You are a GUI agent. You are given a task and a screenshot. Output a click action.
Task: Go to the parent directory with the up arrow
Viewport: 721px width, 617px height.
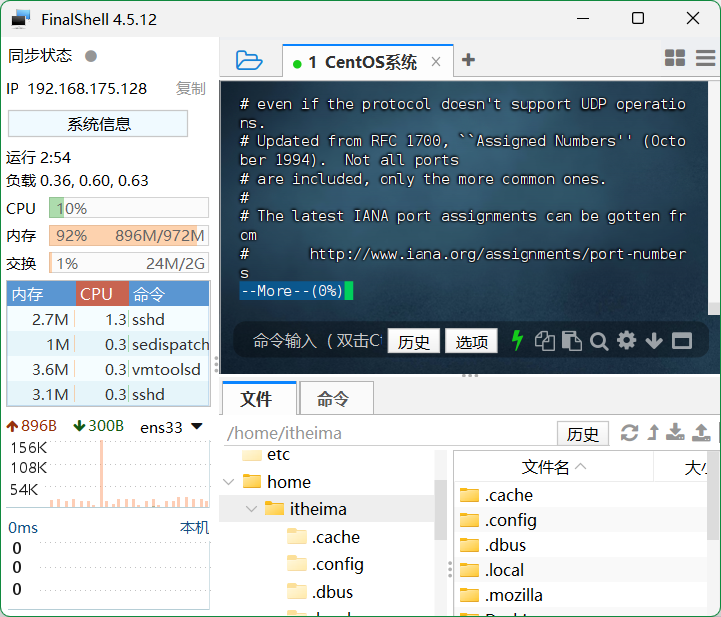click(653, 433)
